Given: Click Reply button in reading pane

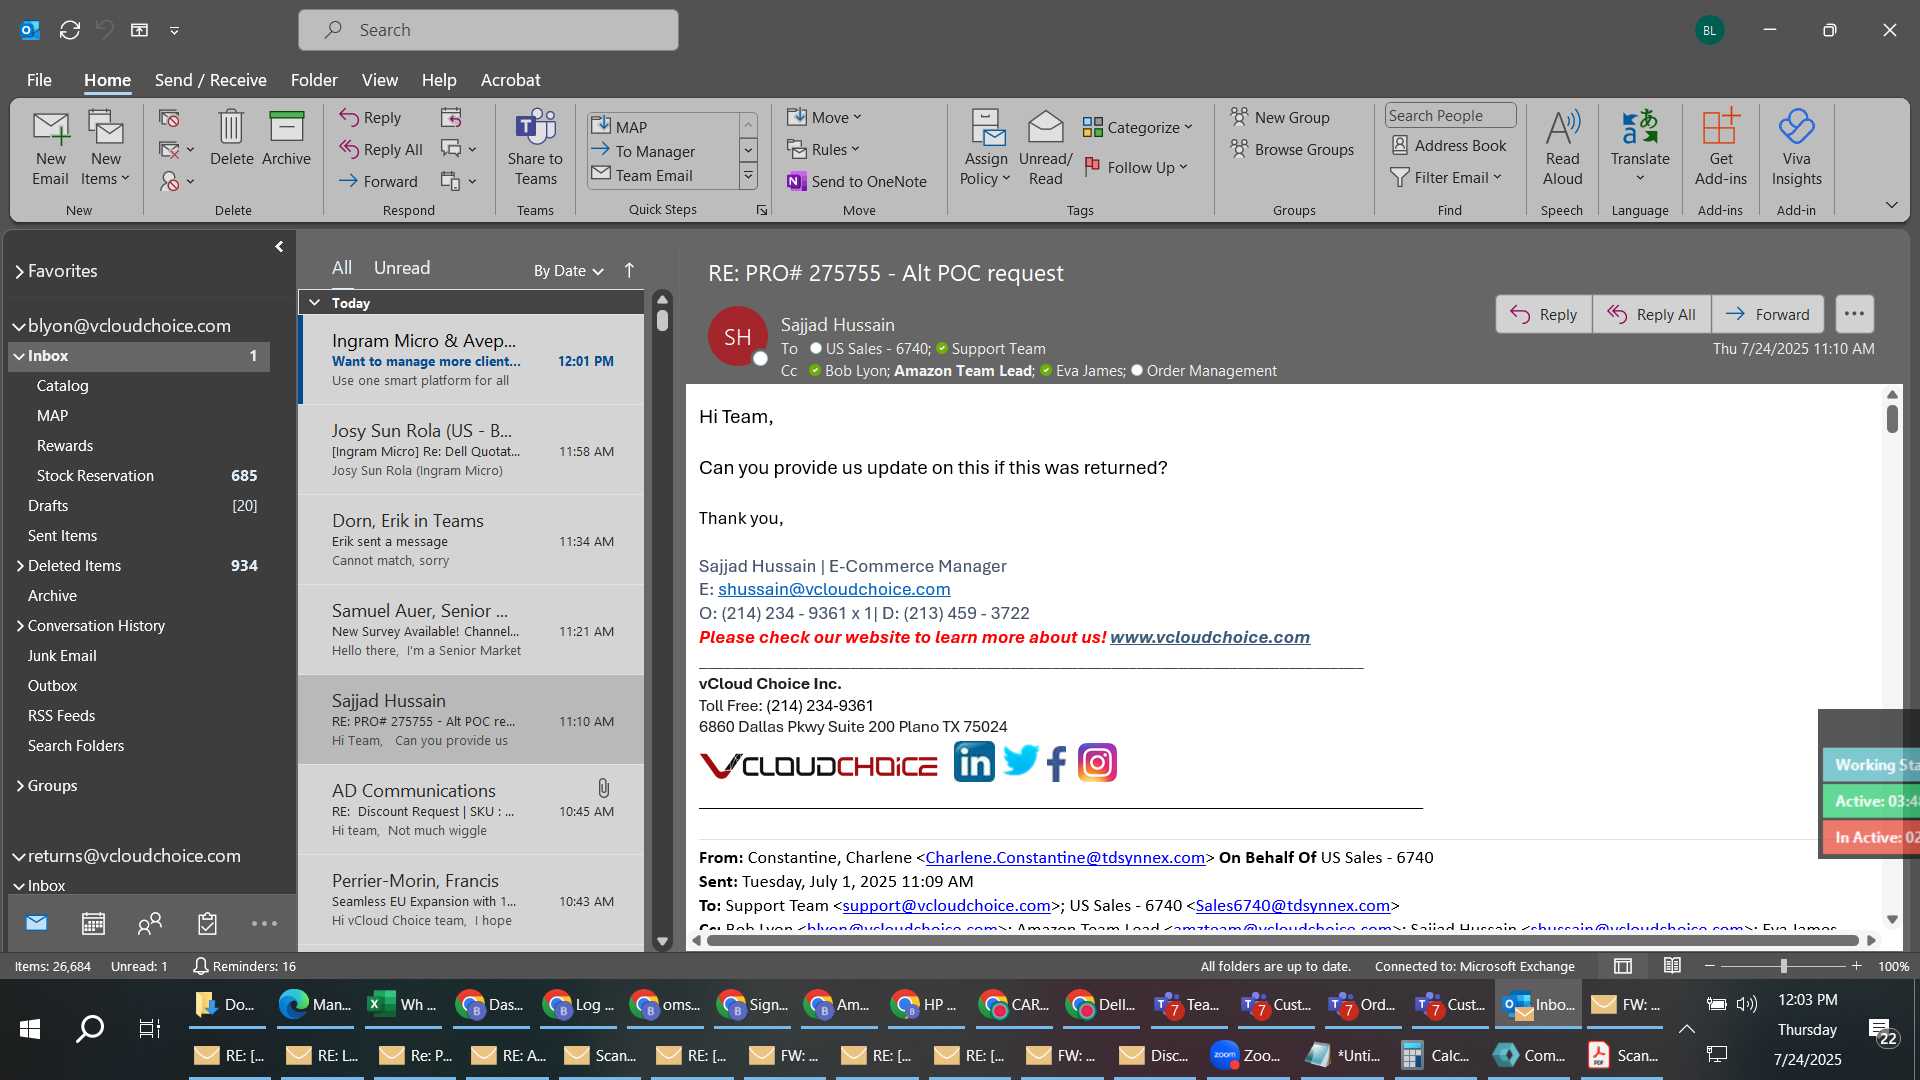Looking at the screenshot, I should [x=1543, y=314].
